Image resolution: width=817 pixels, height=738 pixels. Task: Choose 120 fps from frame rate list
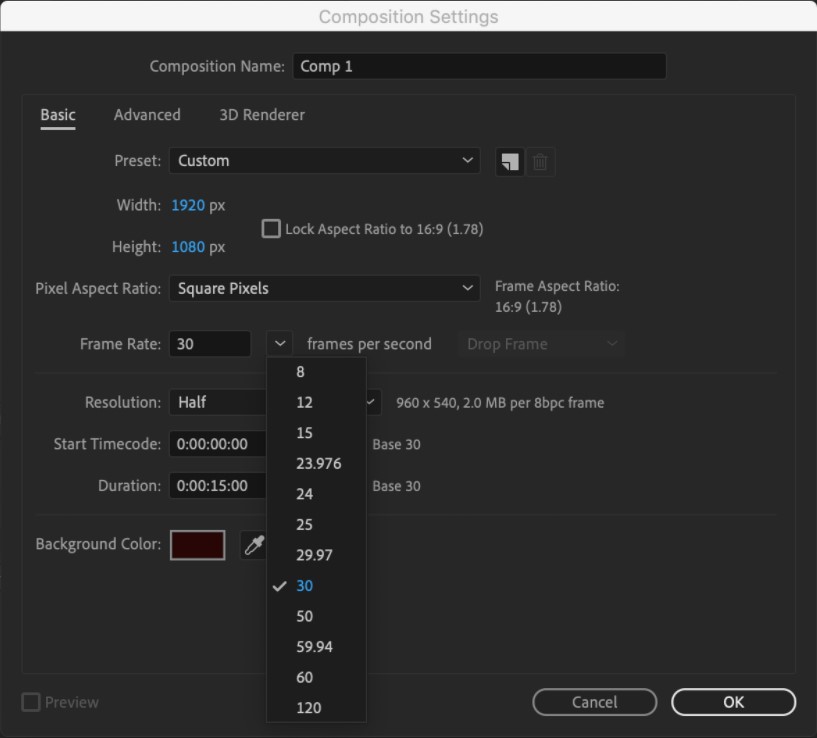click(316, 708)
